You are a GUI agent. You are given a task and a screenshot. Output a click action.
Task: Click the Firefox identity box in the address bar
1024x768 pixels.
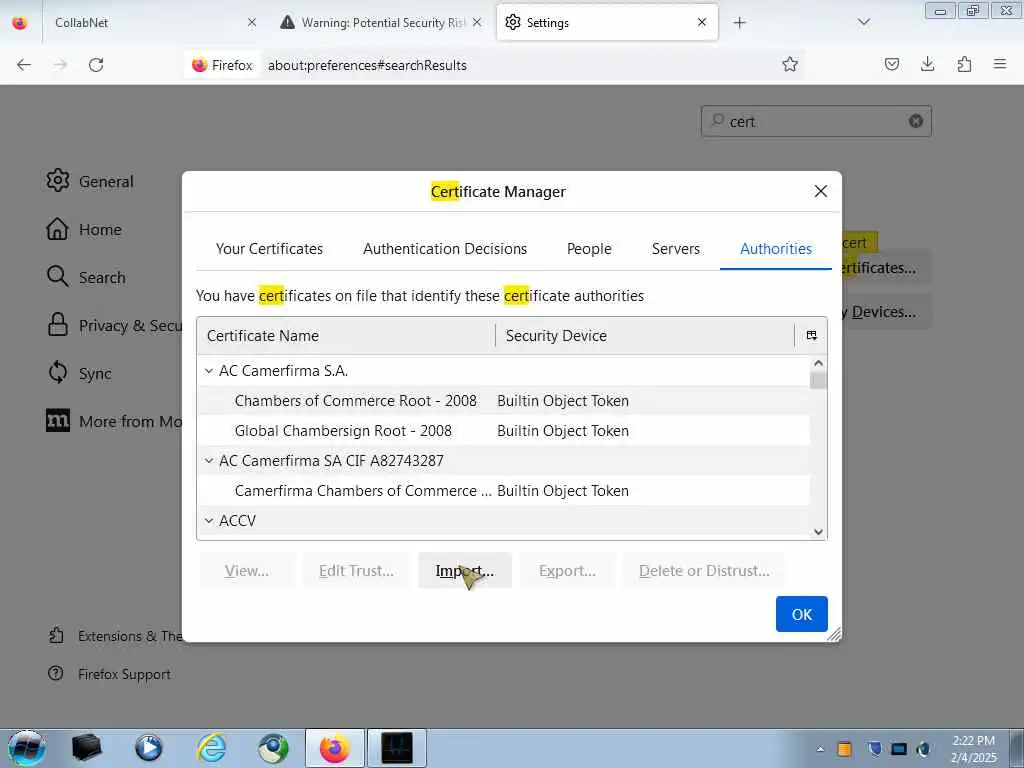222,65
